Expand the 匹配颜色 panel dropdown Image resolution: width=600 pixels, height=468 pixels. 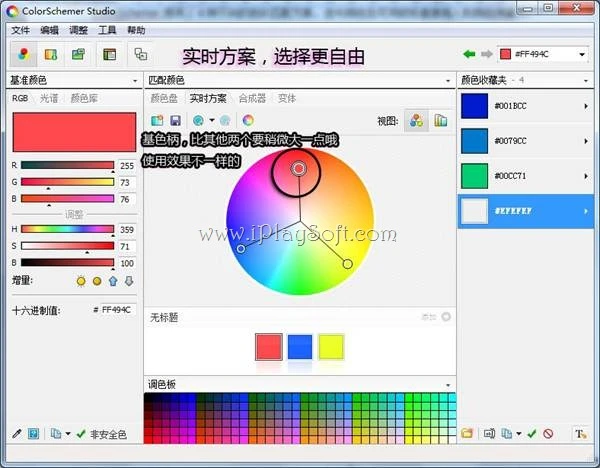(x=448, y=81)
